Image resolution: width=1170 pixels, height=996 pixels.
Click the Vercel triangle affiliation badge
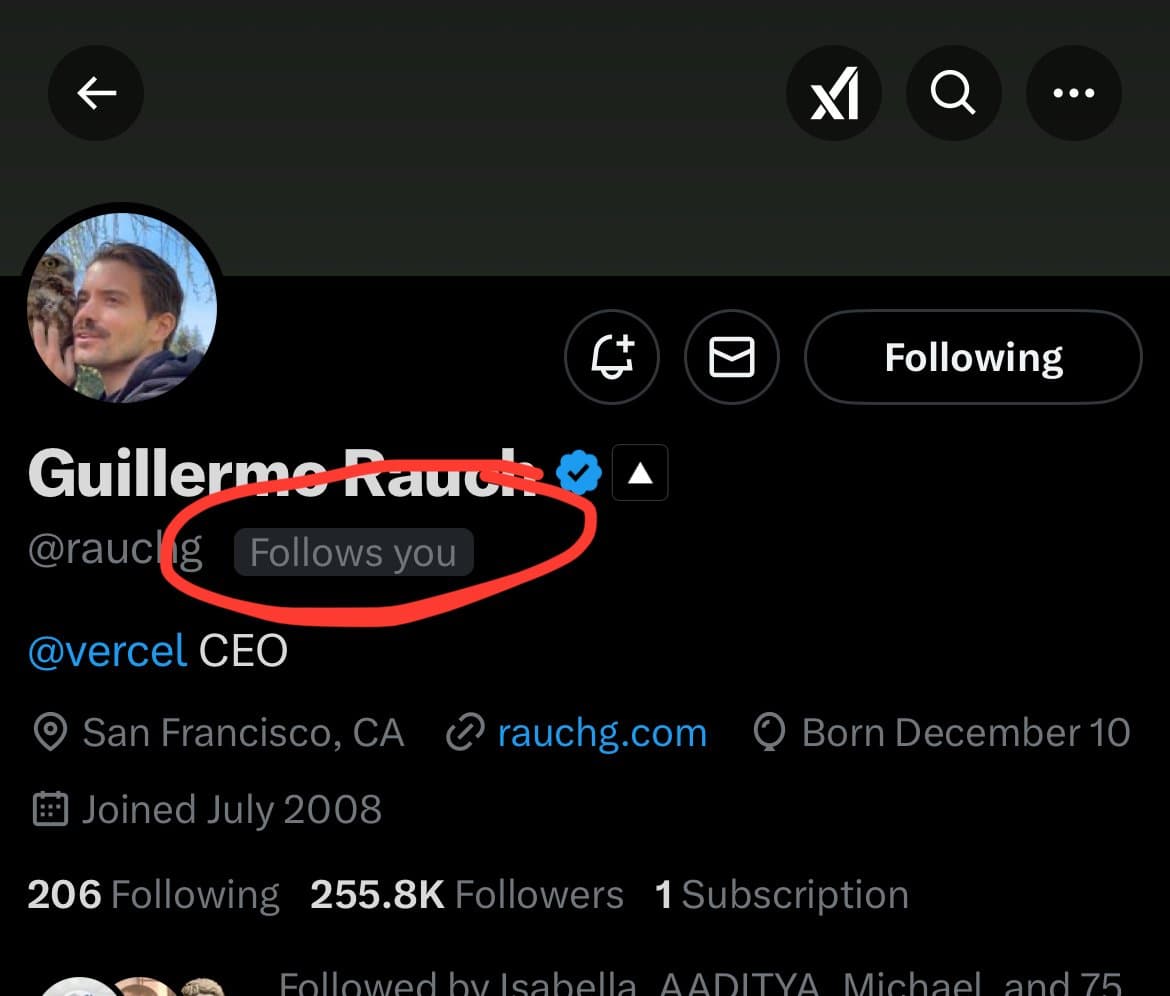[x=640, y=474]
